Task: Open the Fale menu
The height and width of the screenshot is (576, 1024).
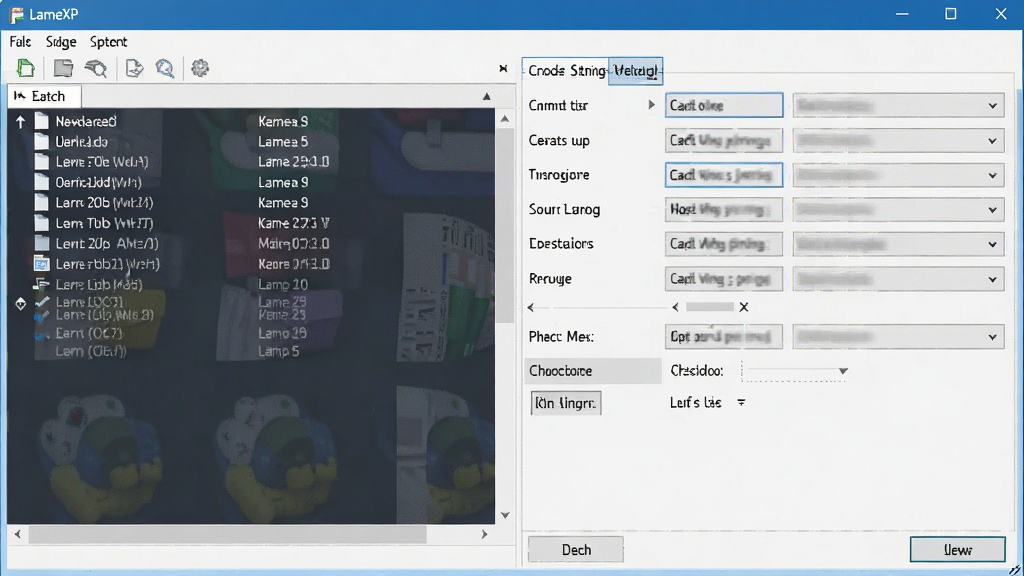Action: 20,42
